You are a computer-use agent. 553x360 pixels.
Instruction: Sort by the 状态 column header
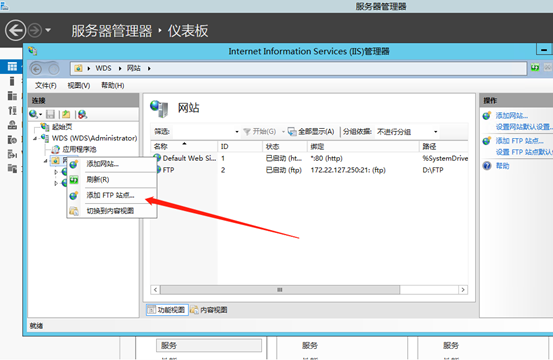pos(285,146)
